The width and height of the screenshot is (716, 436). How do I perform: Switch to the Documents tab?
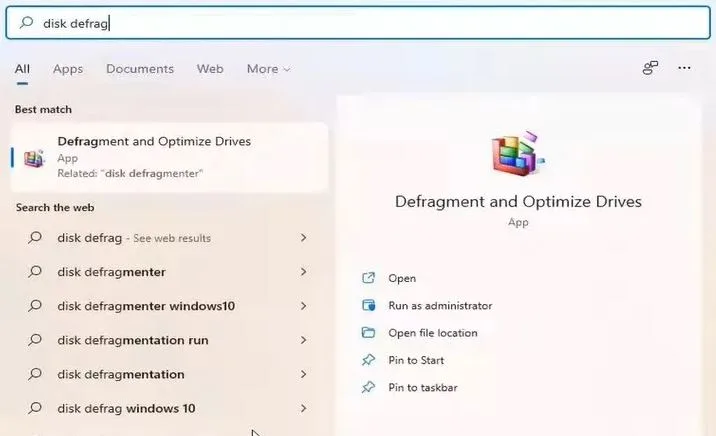(140, 69)
